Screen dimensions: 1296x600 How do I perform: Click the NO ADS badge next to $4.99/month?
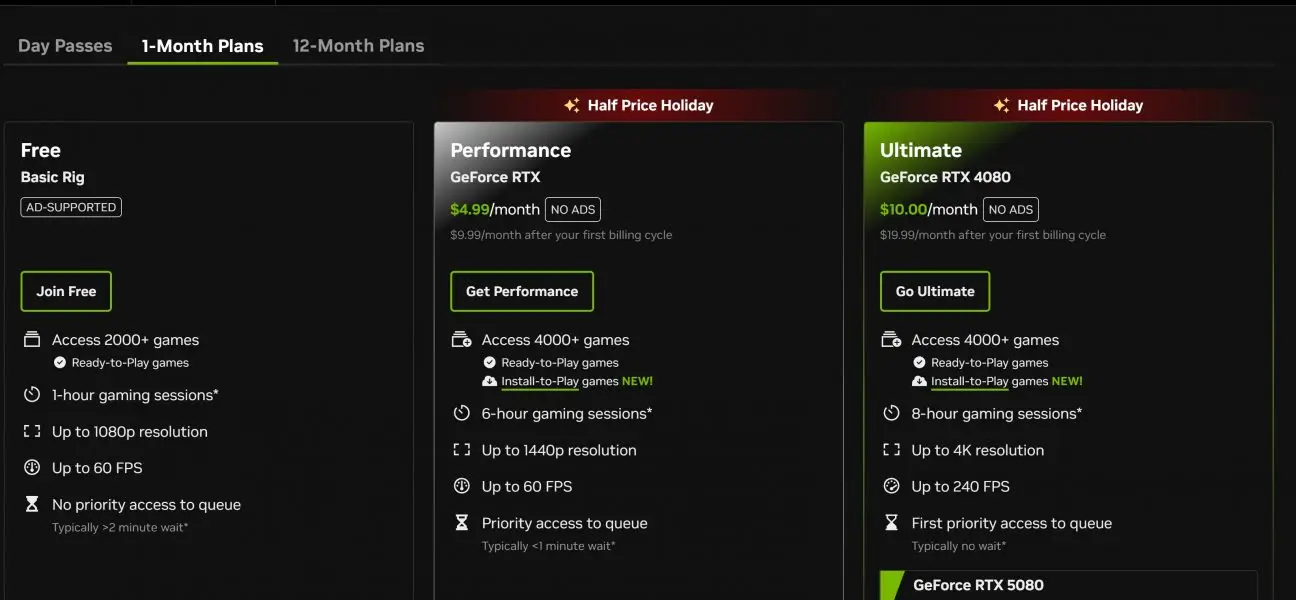572,209
